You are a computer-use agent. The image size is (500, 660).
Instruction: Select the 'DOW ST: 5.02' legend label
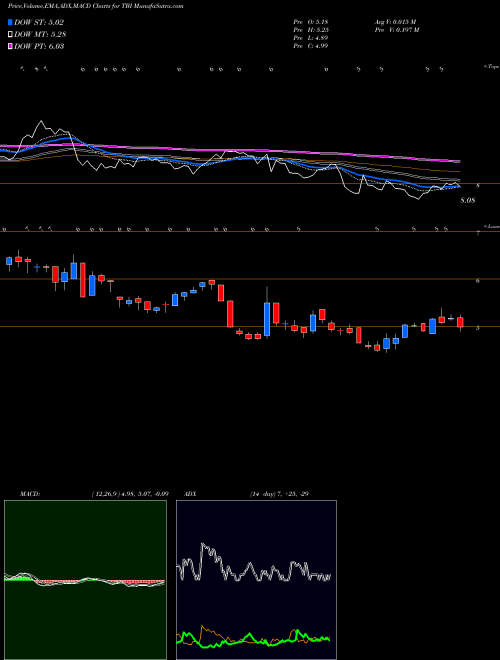click(x=39, y=23)
